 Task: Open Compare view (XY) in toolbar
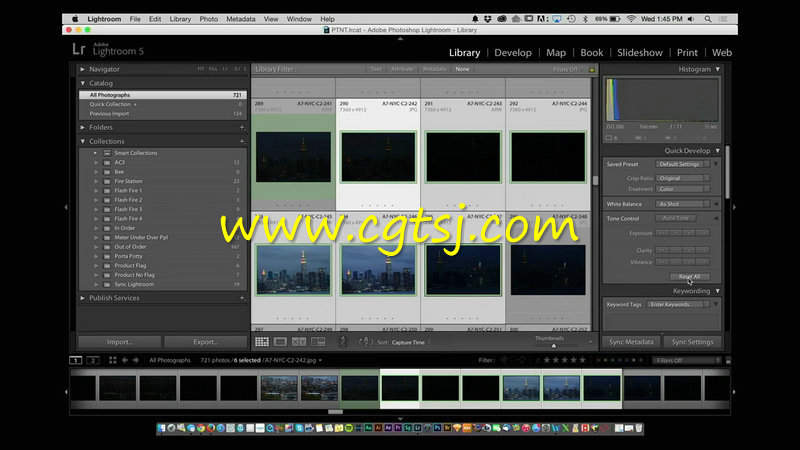point(299,342)
